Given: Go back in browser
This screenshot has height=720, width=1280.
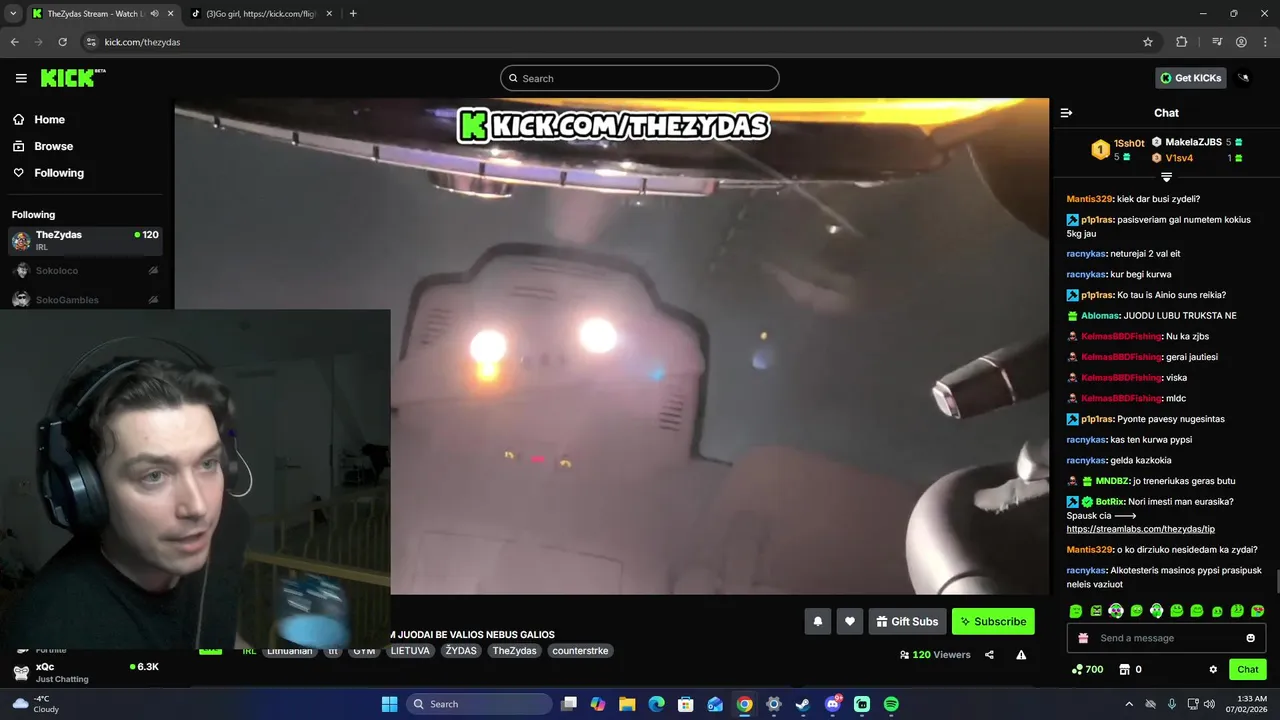Looking at the screenshot, I should tap(14, 42).
